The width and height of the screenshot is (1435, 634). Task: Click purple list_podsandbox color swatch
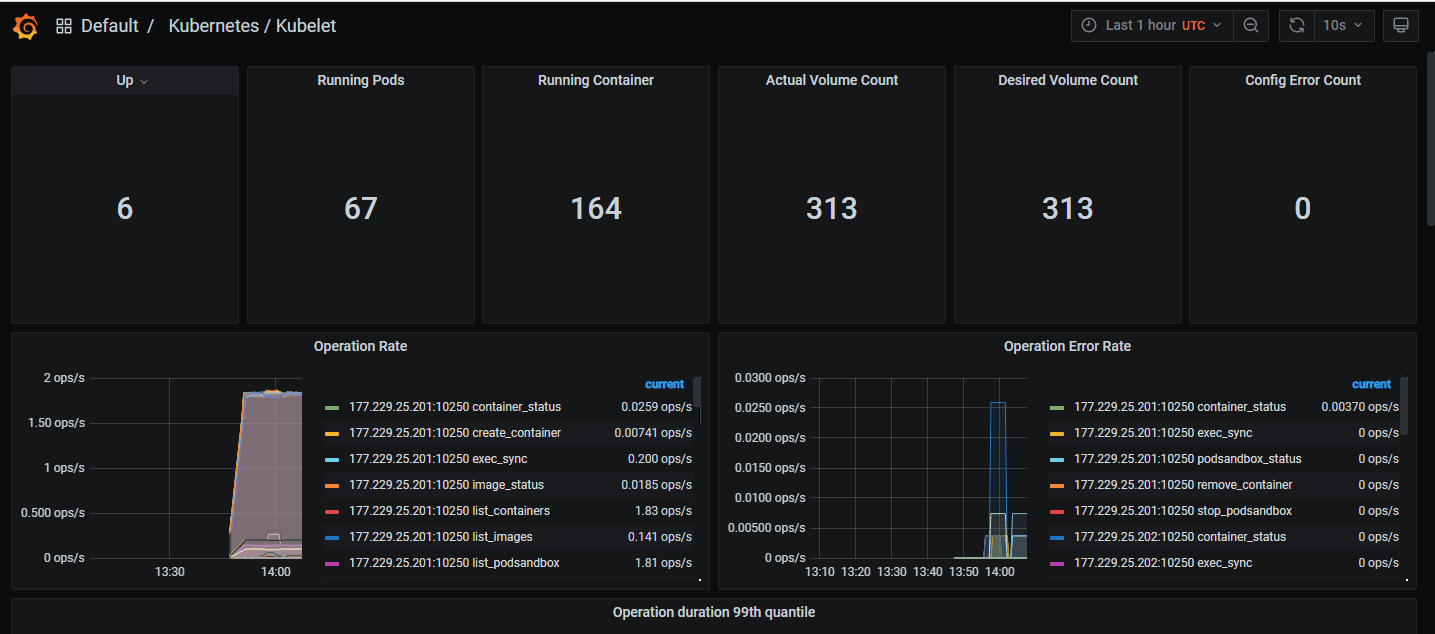point(332,563)
